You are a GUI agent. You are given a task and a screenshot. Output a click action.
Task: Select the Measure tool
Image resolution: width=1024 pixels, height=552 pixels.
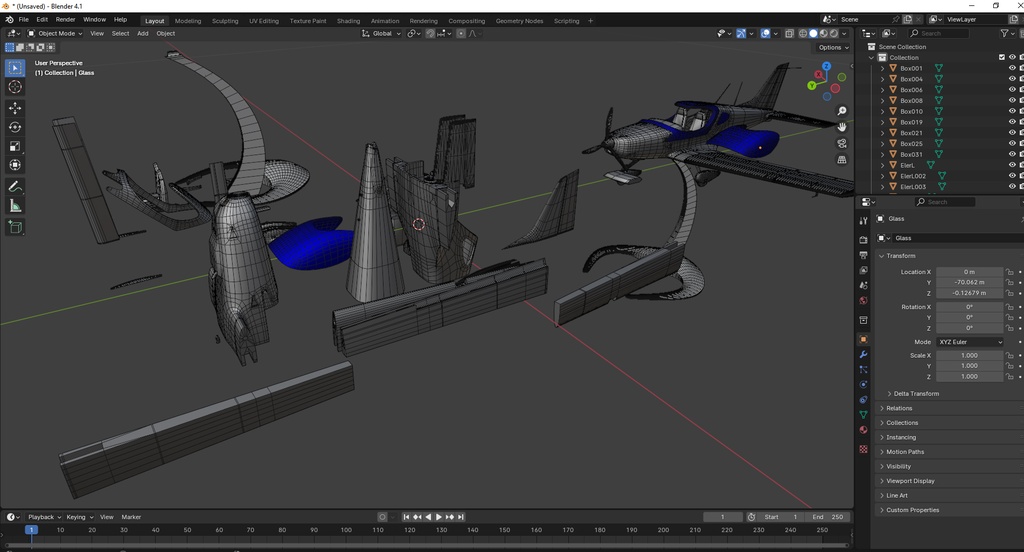pyautogui.click(x=15, y=206)
